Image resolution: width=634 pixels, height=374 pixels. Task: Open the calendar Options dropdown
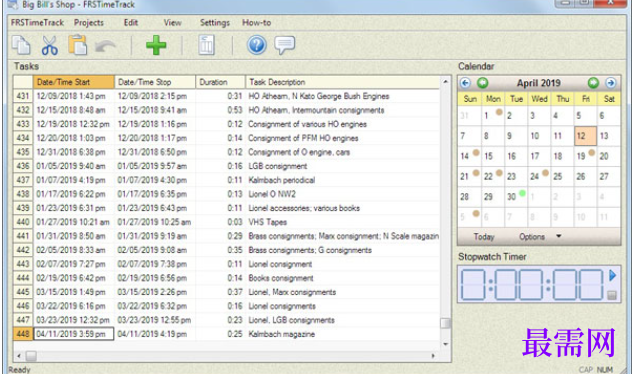coord(540,237)
